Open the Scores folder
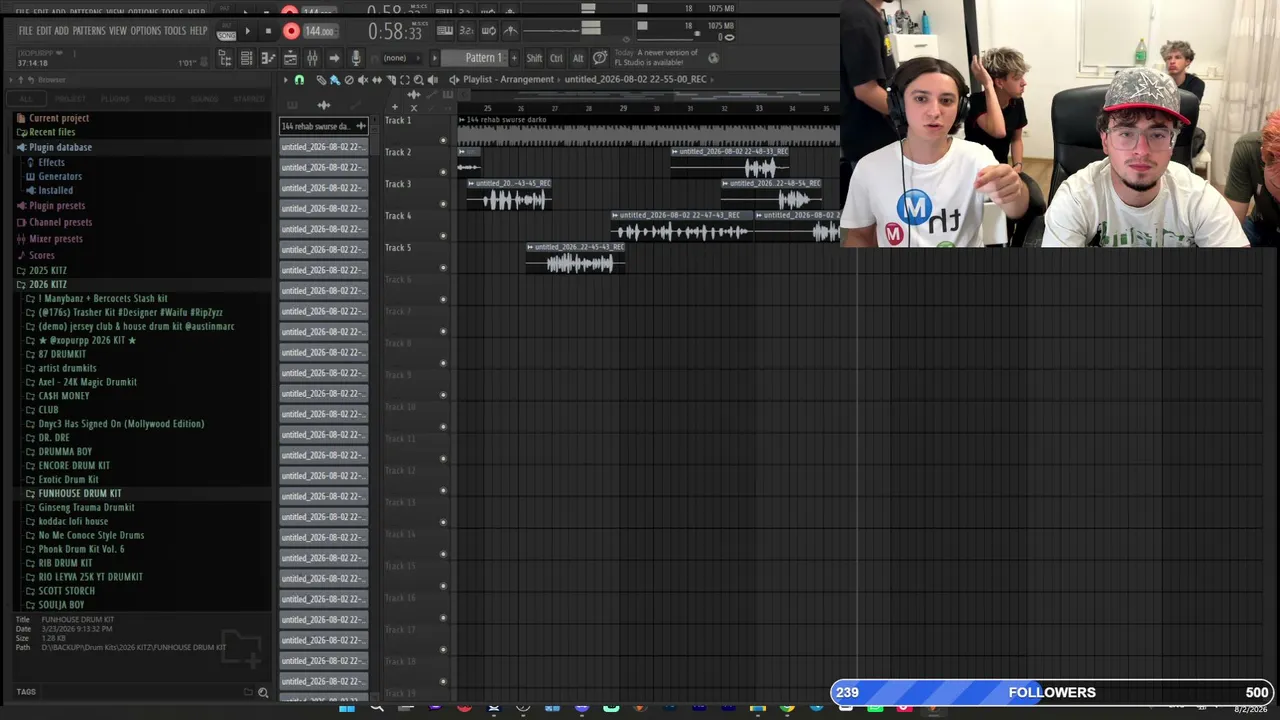Image resolution: width=1280 pixels, height=720 pixels. [42, 255]
